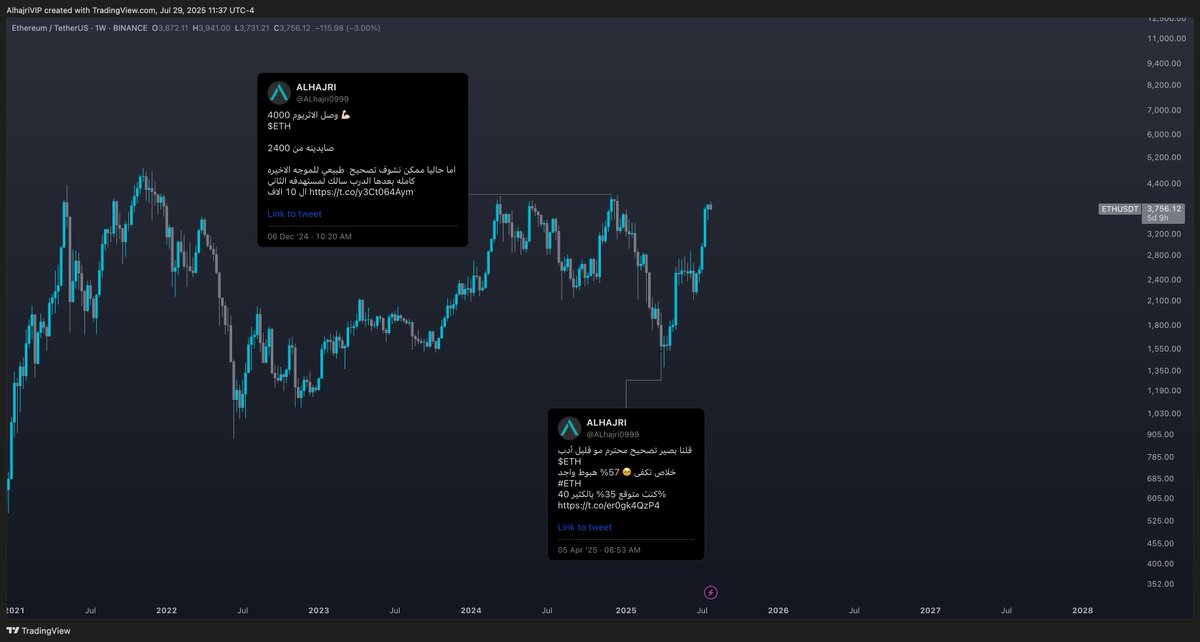Click the 1,030.00 price axis label
This screenshot has height=642, width=1200.
1163,413
